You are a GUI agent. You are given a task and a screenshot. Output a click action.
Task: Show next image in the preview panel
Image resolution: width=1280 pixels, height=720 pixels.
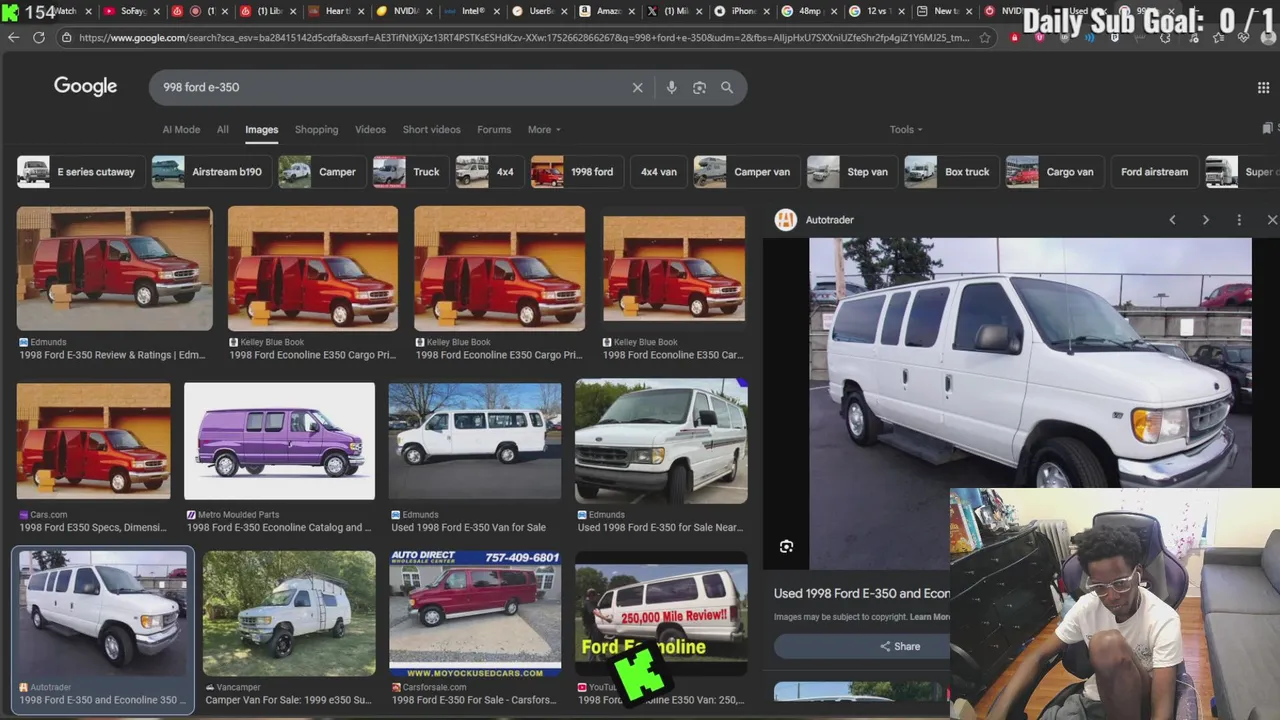pyautogui.click(x=1205, y=220)
